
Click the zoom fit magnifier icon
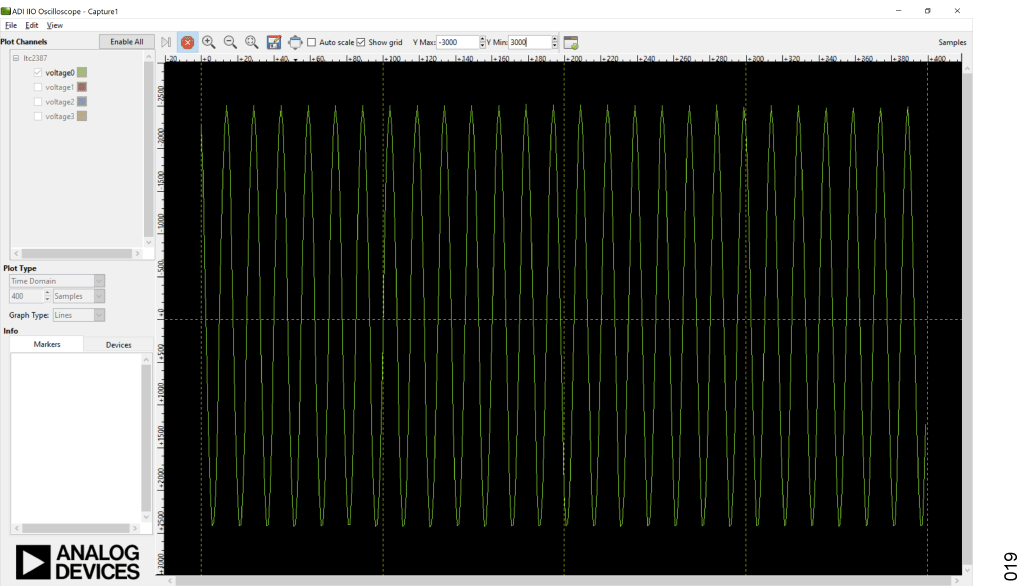[x=251, y=42]
